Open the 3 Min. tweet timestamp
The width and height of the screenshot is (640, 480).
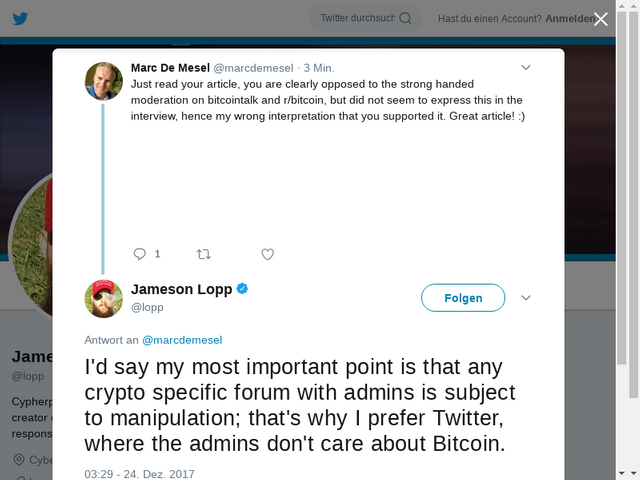pyautogui.click(x=319, y=68)
